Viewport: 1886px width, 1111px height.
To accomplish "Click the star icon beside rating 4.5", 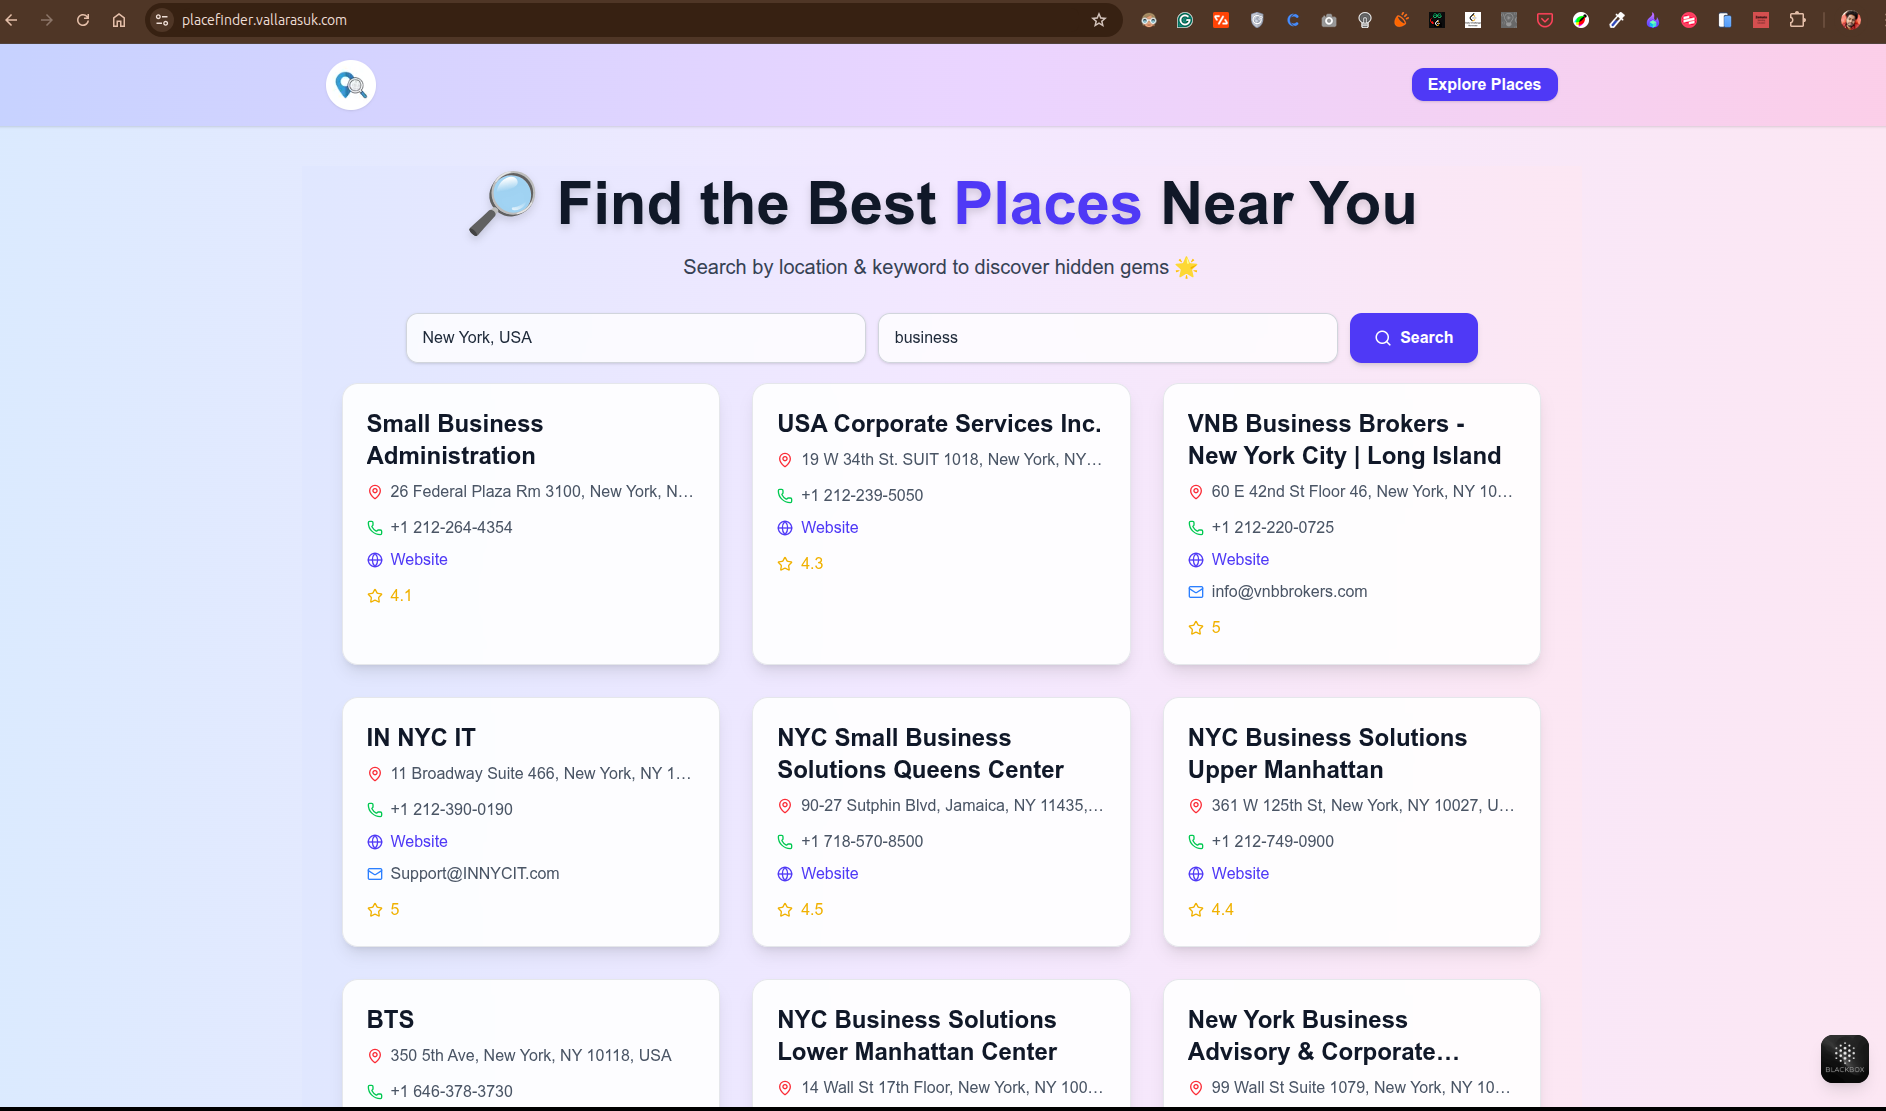I will tap(785, 910).
